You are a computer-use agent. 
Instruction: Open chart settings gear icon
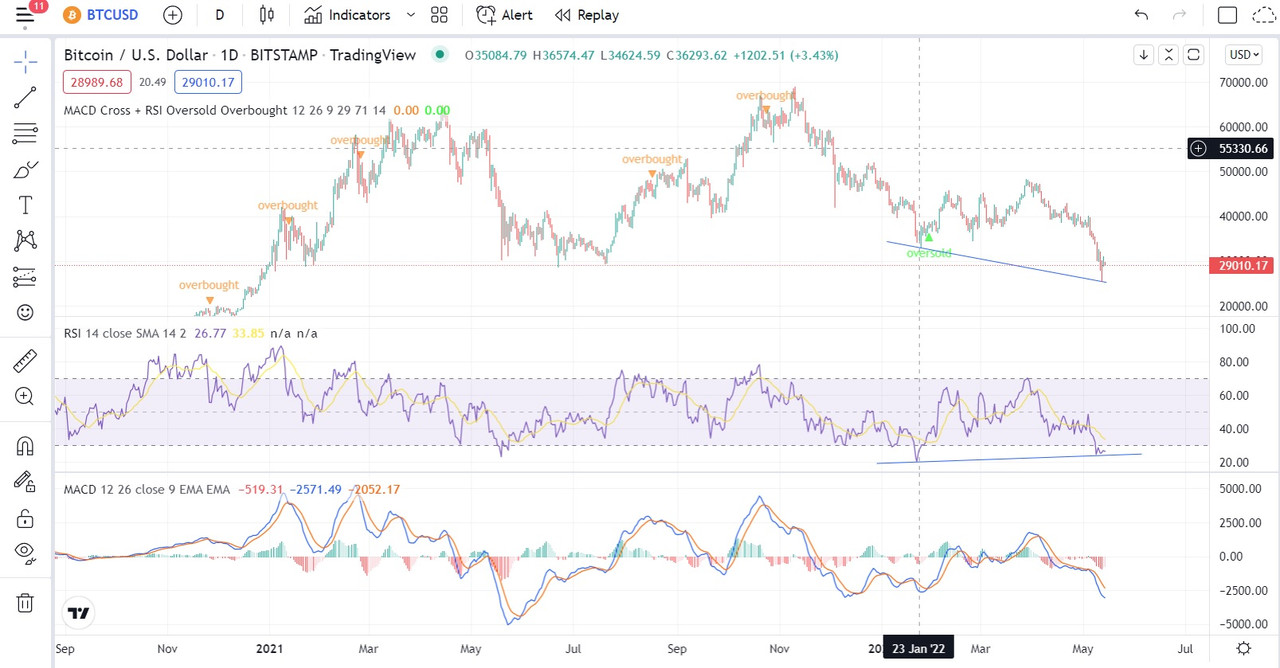(1243, 648)
